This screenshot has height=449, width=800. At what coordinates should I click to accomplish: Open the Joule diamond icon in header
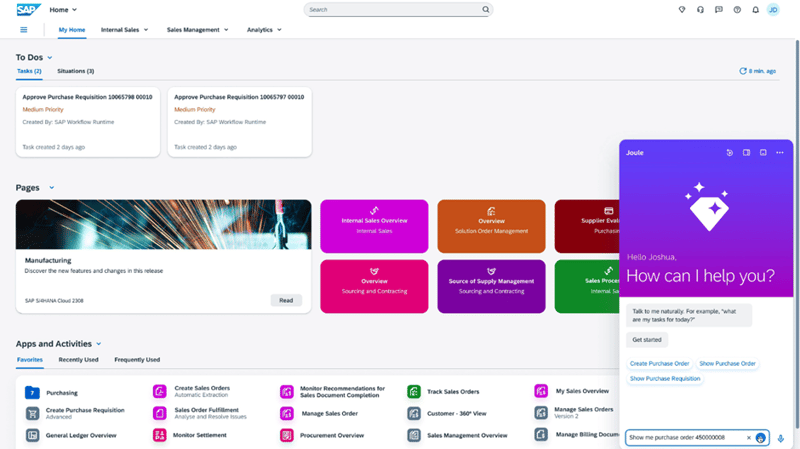[x=682, y=9]
